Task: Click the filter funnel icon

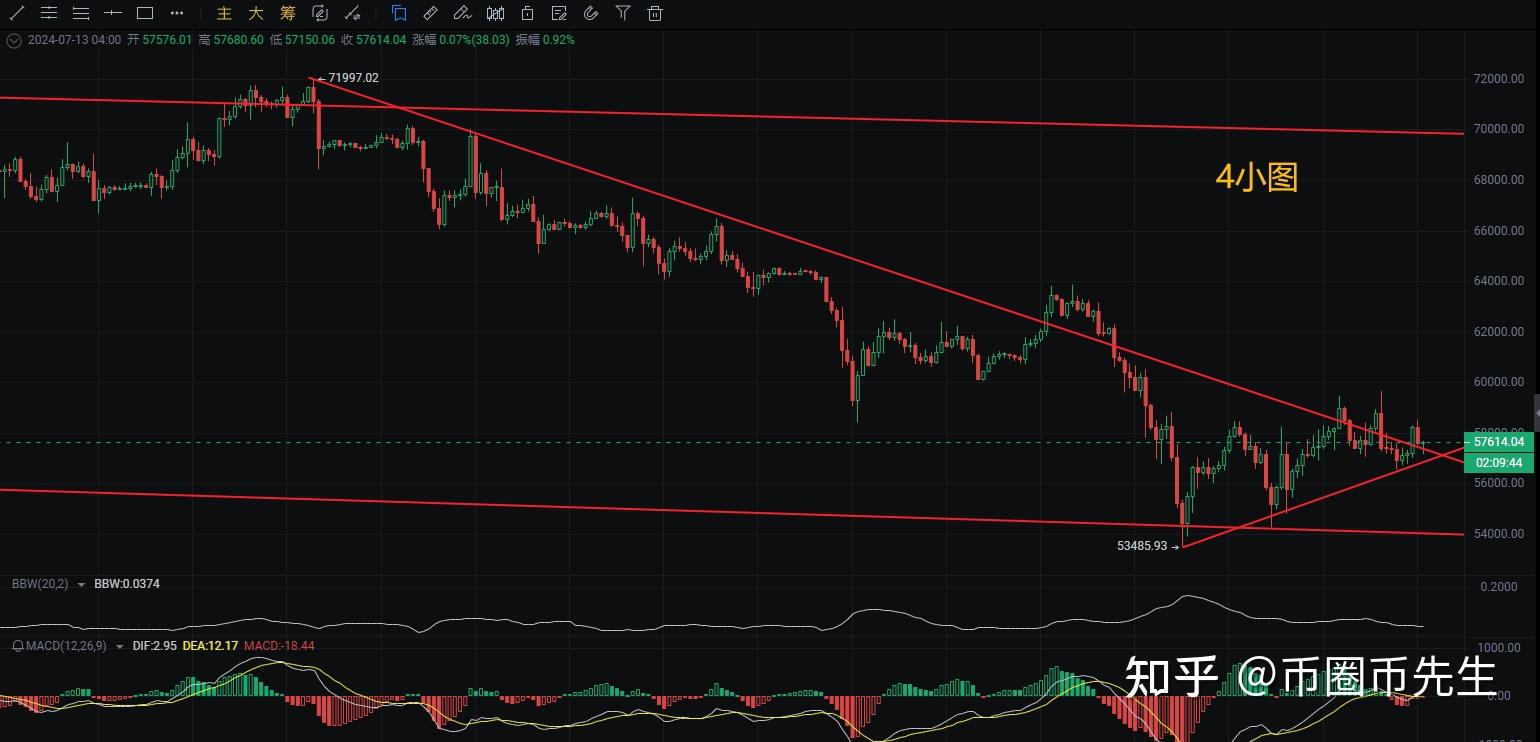Action: tap(623, 13)
